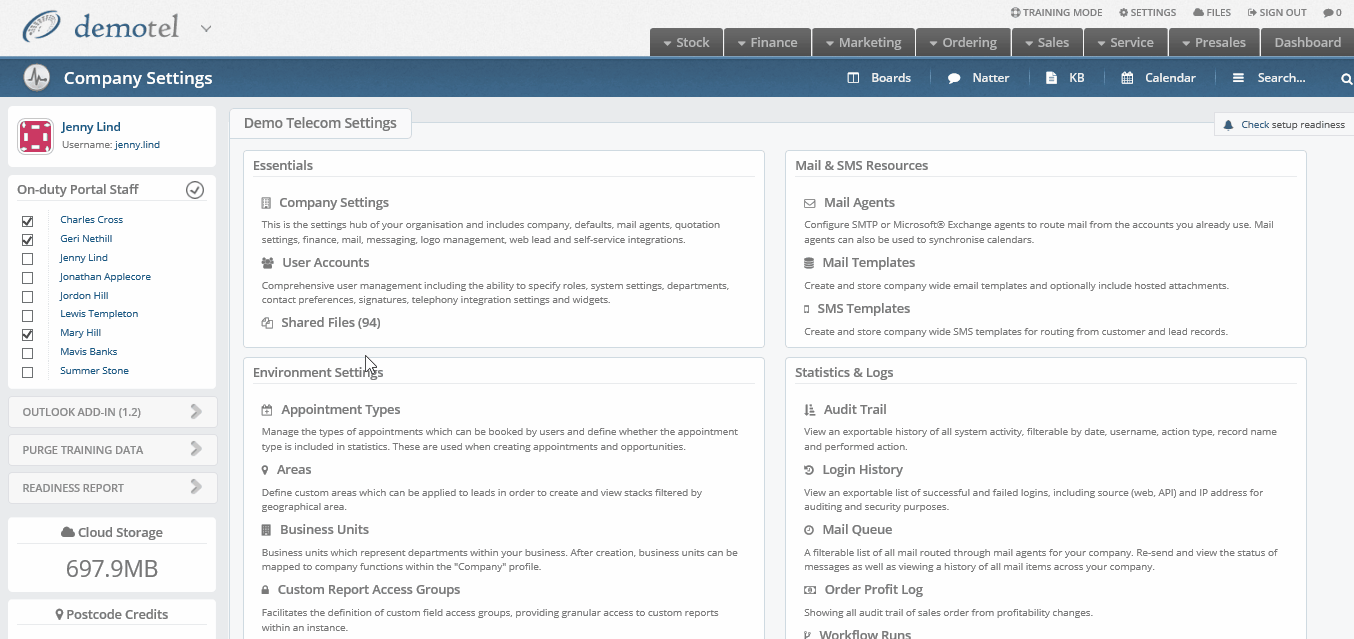Screen dimensions: 1354x639
Task: Expand the Service menu
Action: click(x=1125, y=42)
